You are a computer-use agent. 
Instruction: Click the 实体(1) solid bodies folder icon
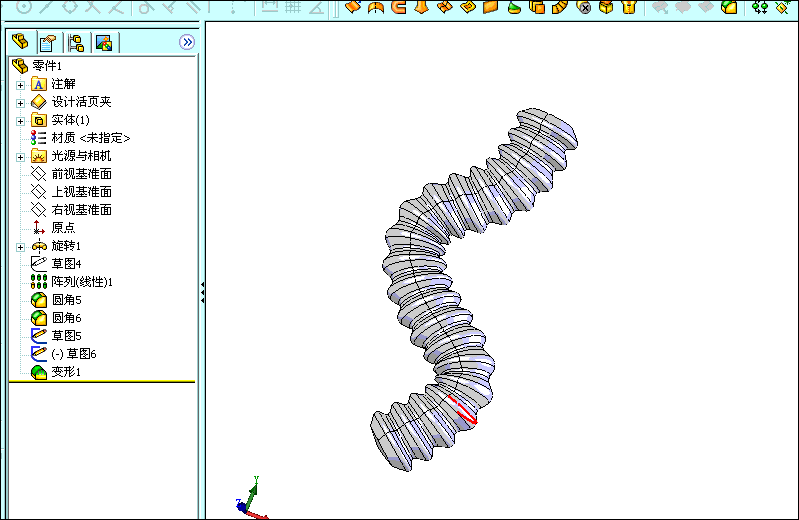[39, 120]
